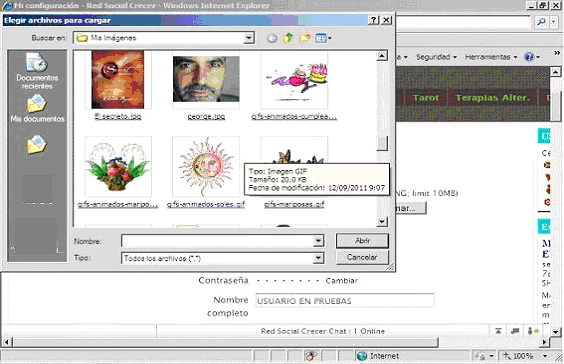
Task: Click the Cancelar button
Action: [362, 257]
